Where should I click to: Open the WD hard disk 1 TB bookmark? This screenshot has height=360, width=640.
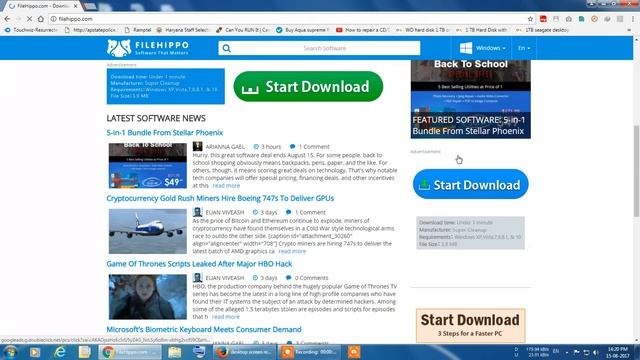click(423, 30)
